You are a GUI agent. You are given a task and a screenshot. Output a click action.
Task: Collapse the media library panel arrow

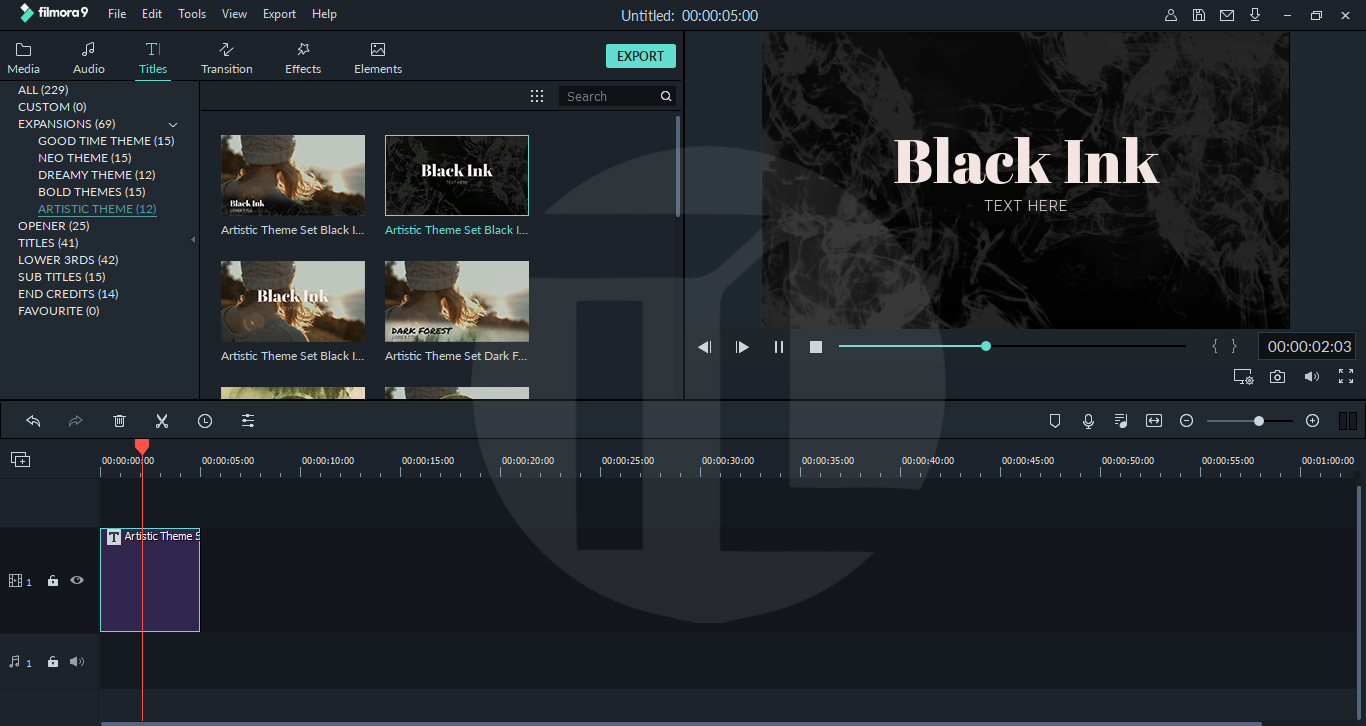point(192,239)
